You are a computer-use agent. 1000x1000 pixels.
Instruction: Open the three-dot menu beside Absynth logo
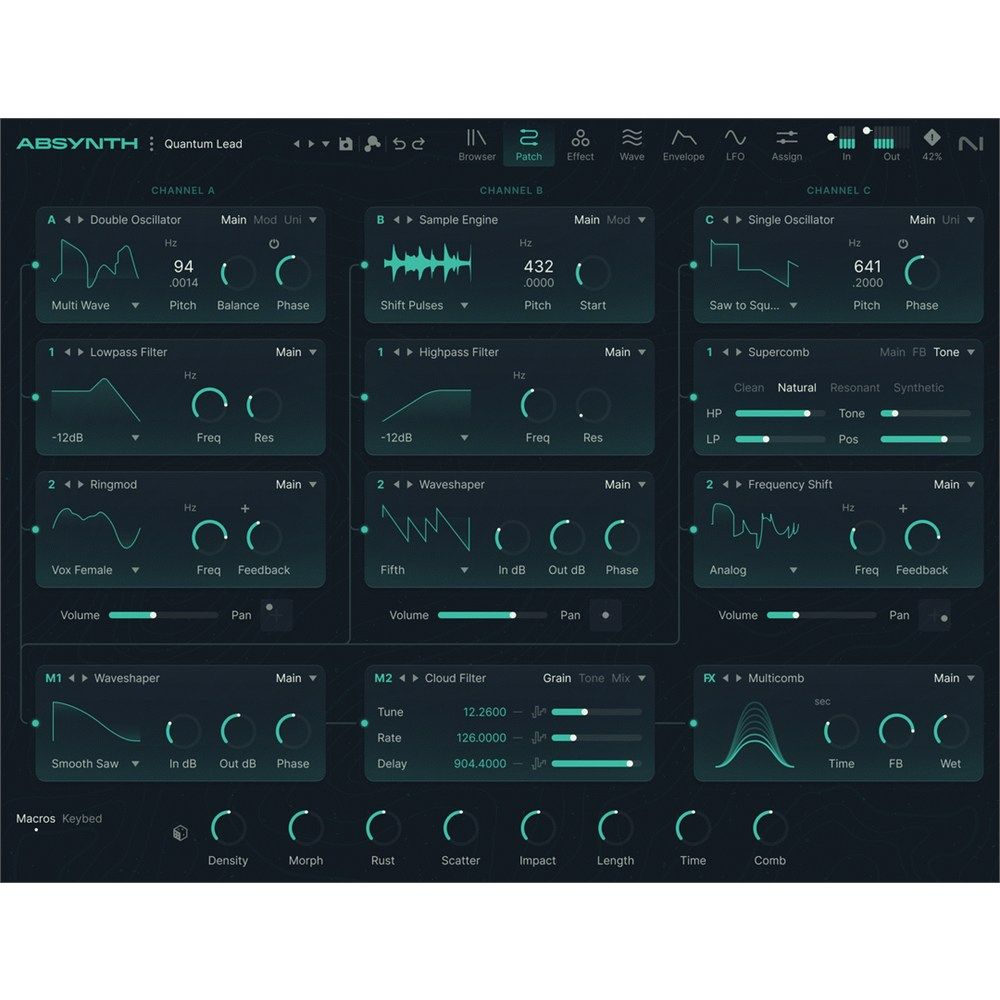click(151, 143)
